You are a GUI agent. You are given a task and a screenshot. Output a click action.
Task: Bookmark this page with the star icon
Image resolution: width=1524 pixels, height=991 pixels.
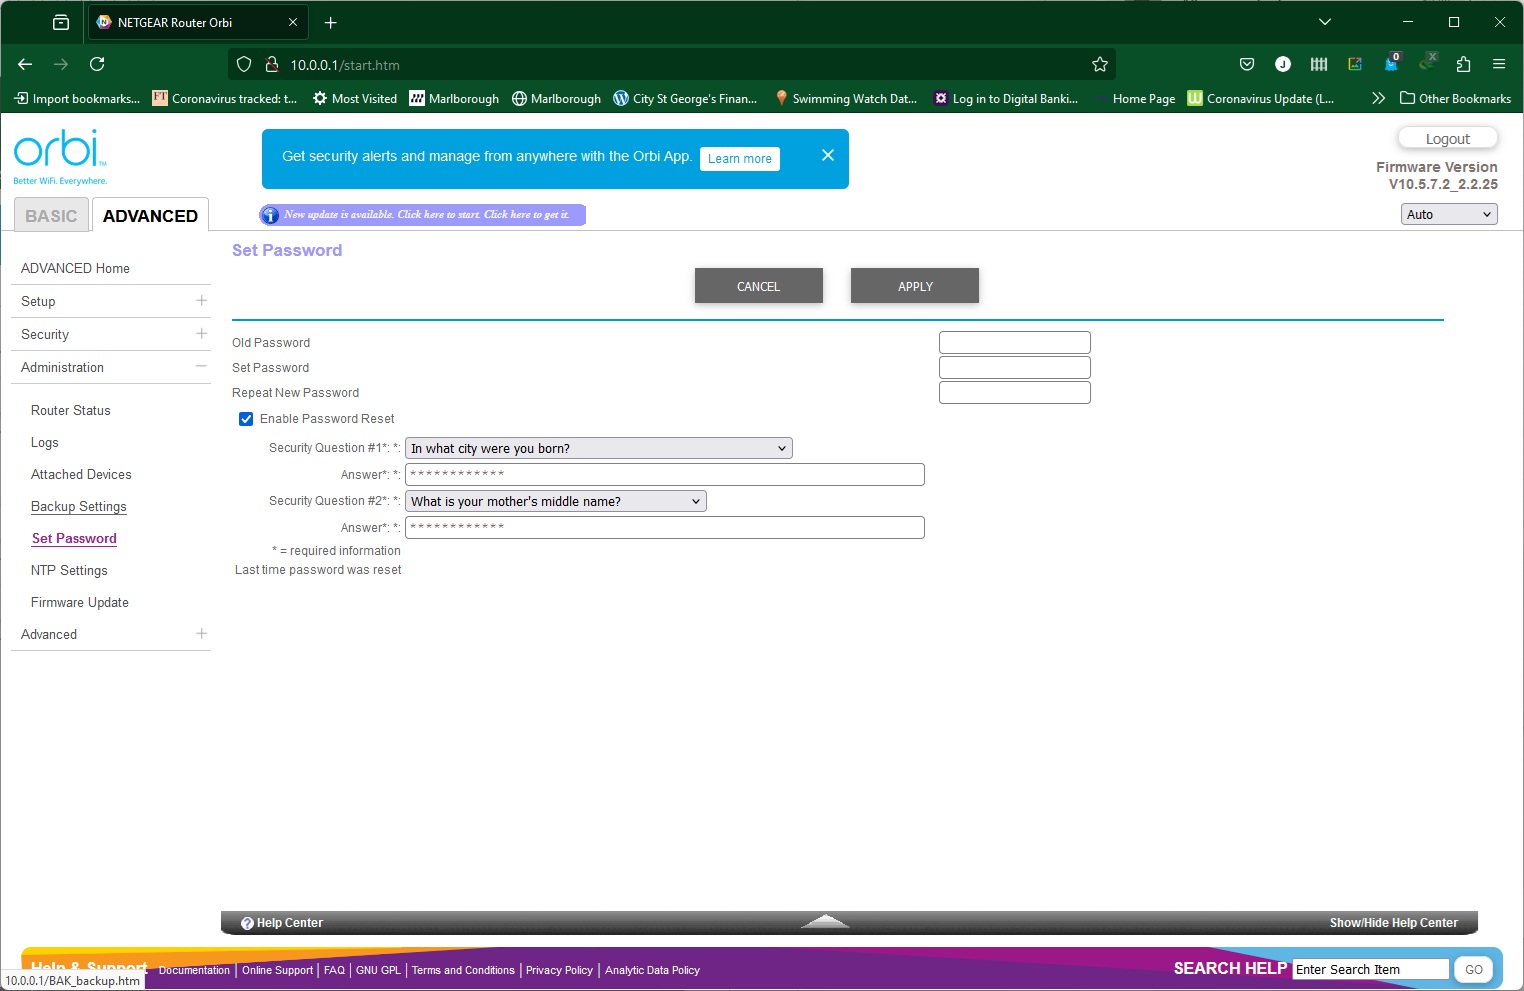pyautogui.click(x=1100, y=64)
